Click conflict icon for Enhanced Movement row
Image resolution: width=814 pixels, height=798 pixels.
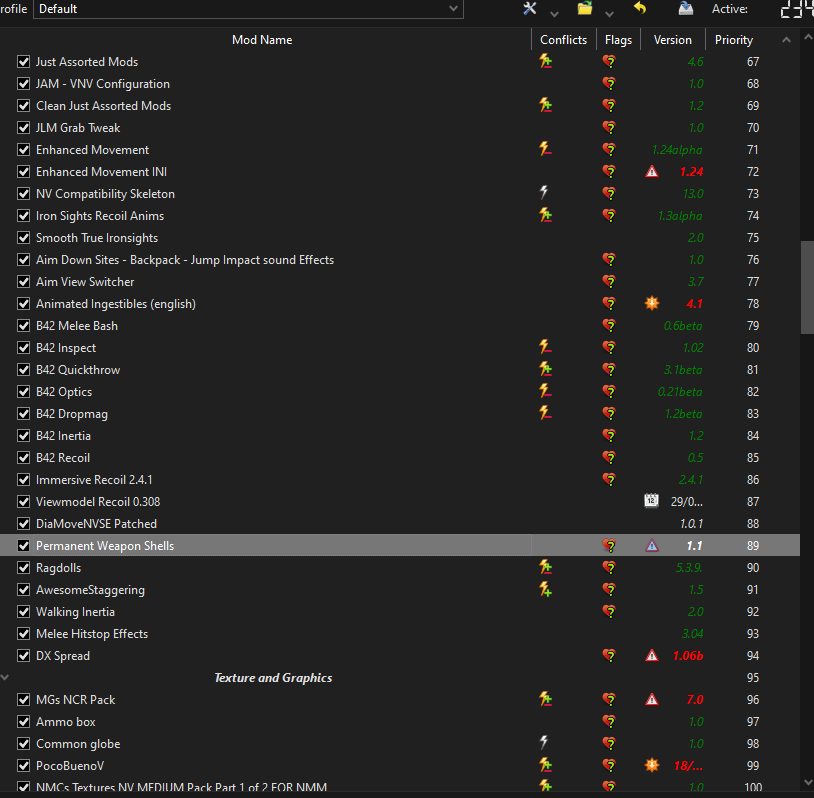tap(545, 150)
